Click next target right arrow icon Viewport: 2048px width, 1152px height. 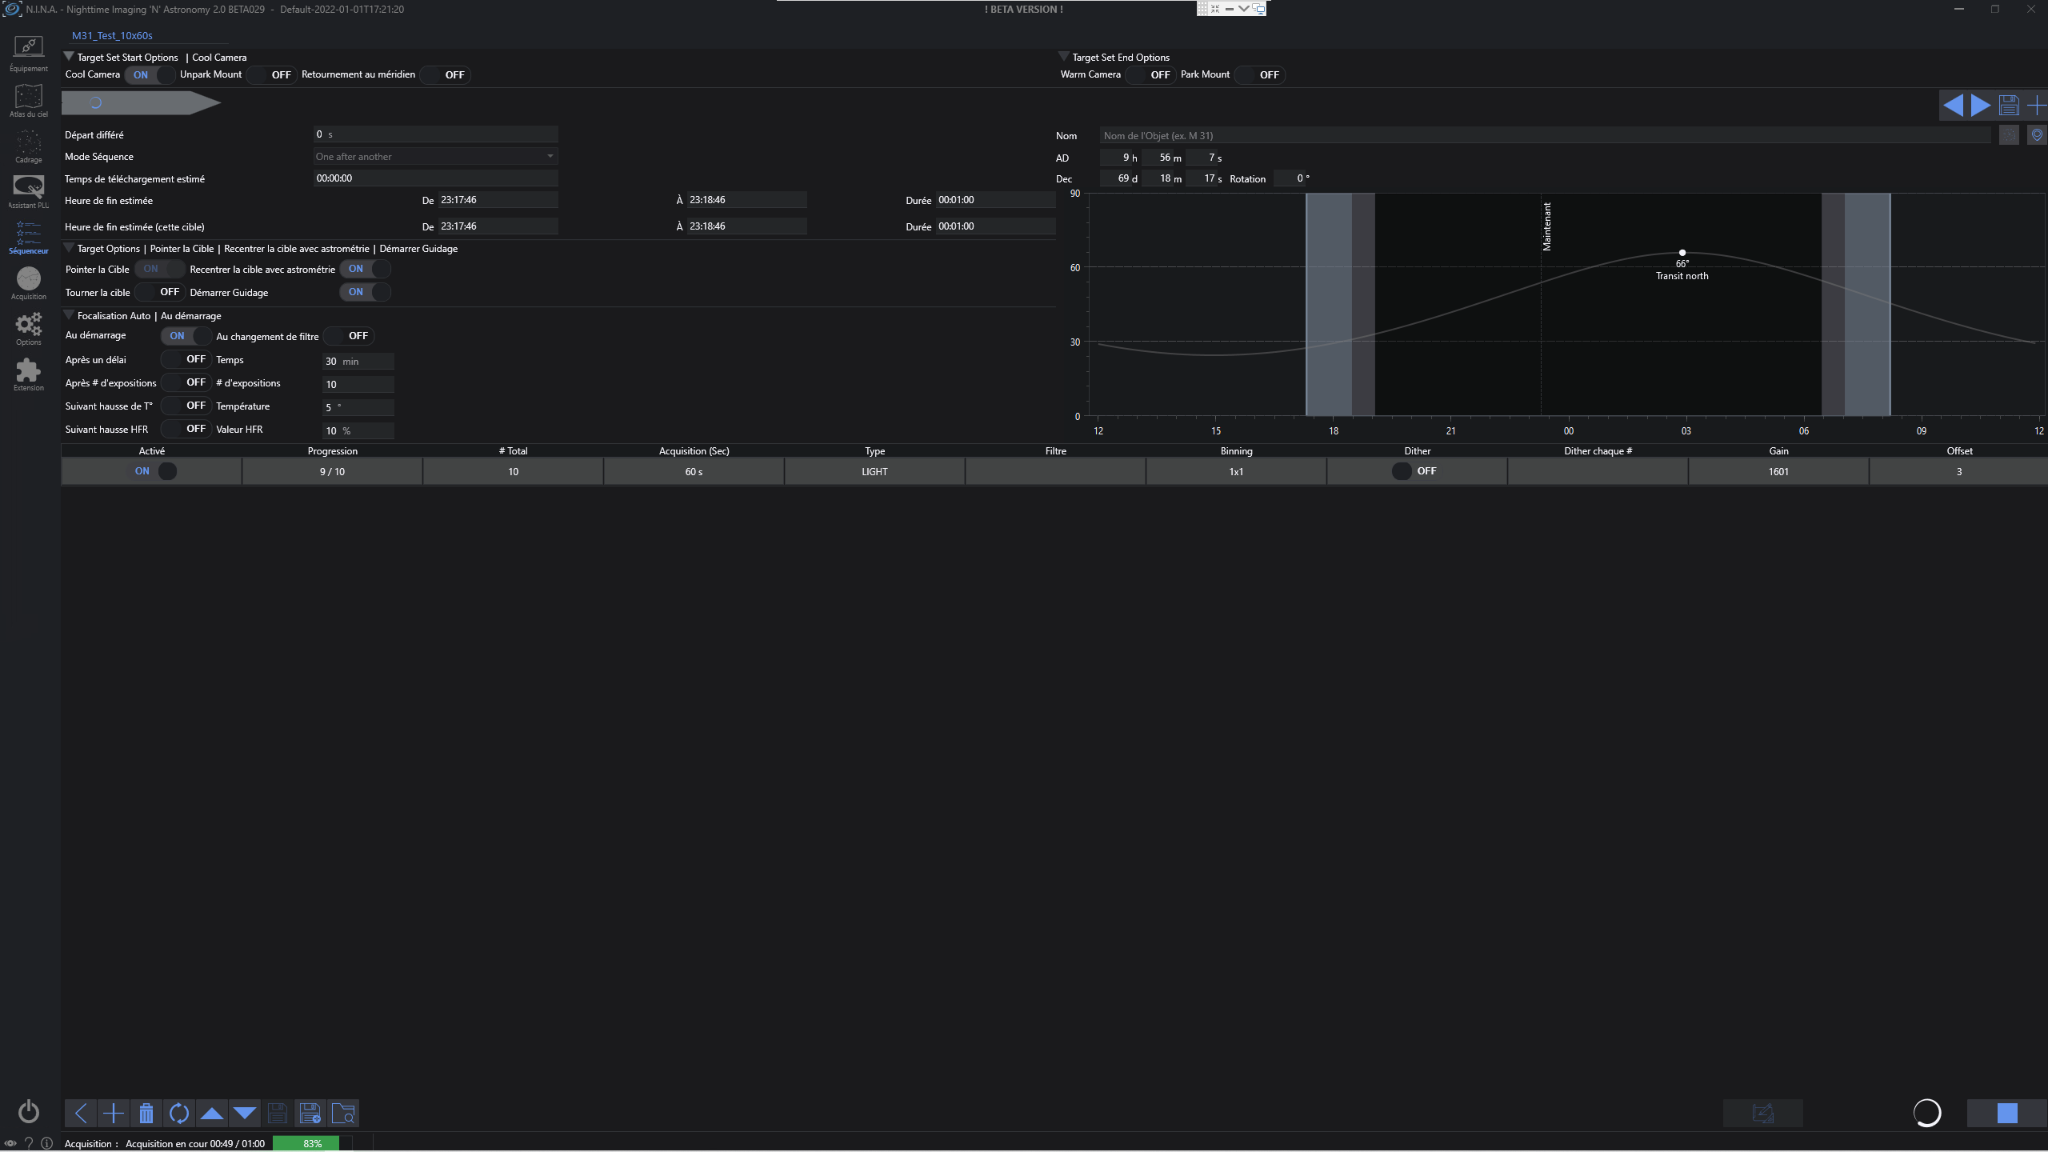(x=1980, y=104)
